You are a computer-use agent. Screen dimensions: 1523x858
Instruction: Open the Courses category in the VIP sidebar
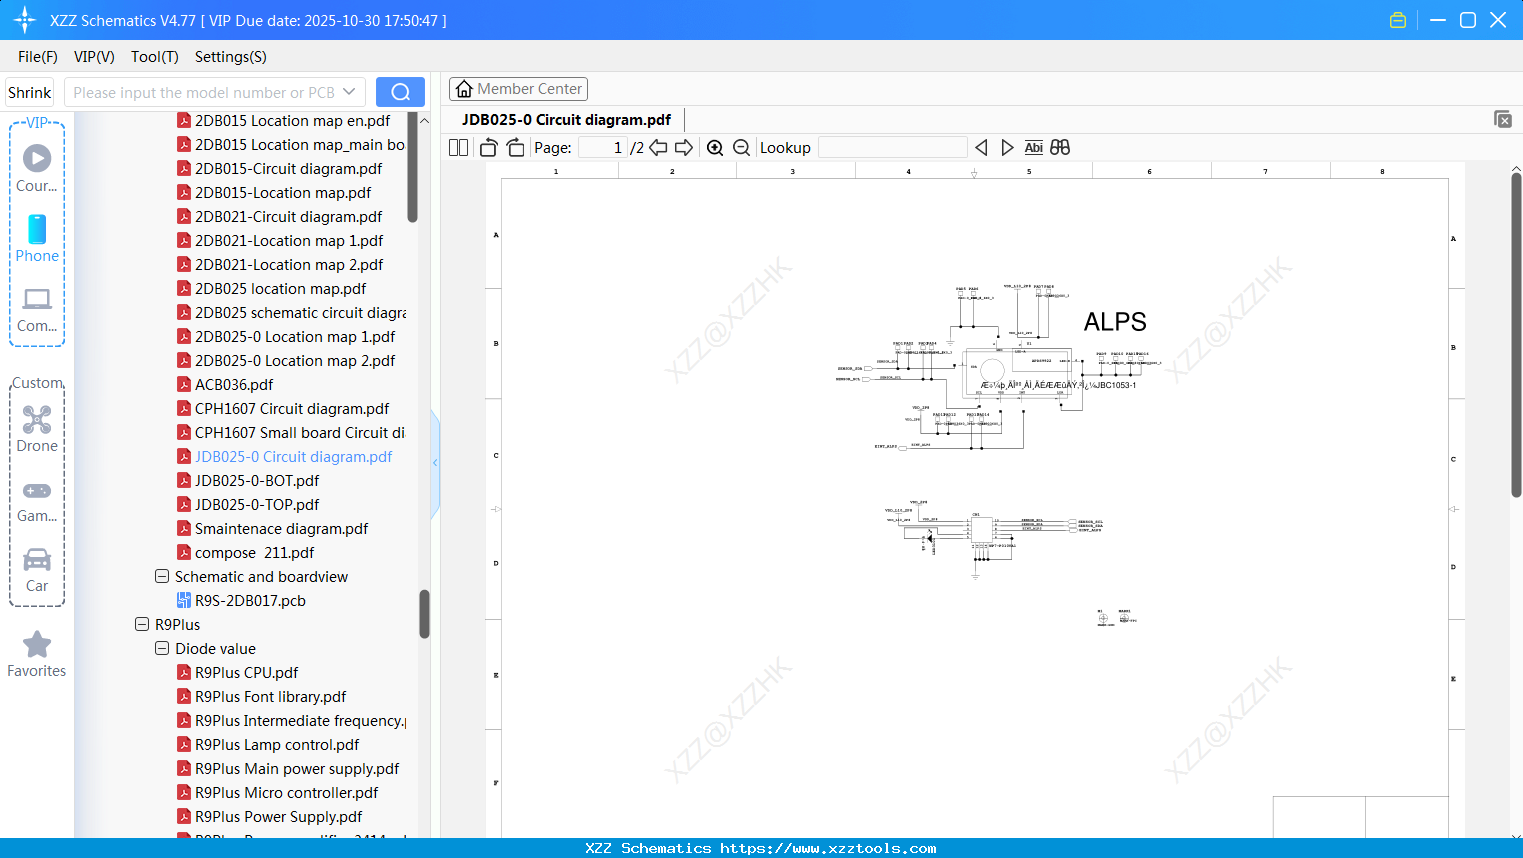click(x=37, y=169)
